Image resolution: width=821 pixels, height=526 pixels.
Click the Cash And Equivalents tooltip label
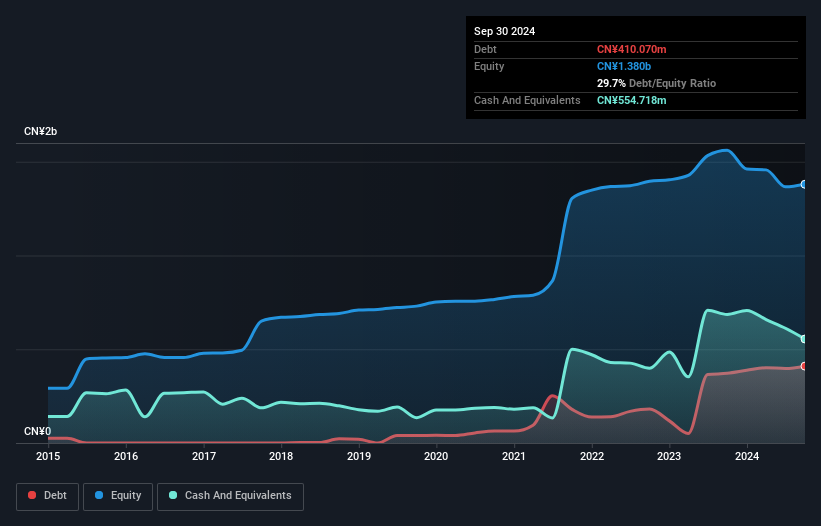click(527, 100)
